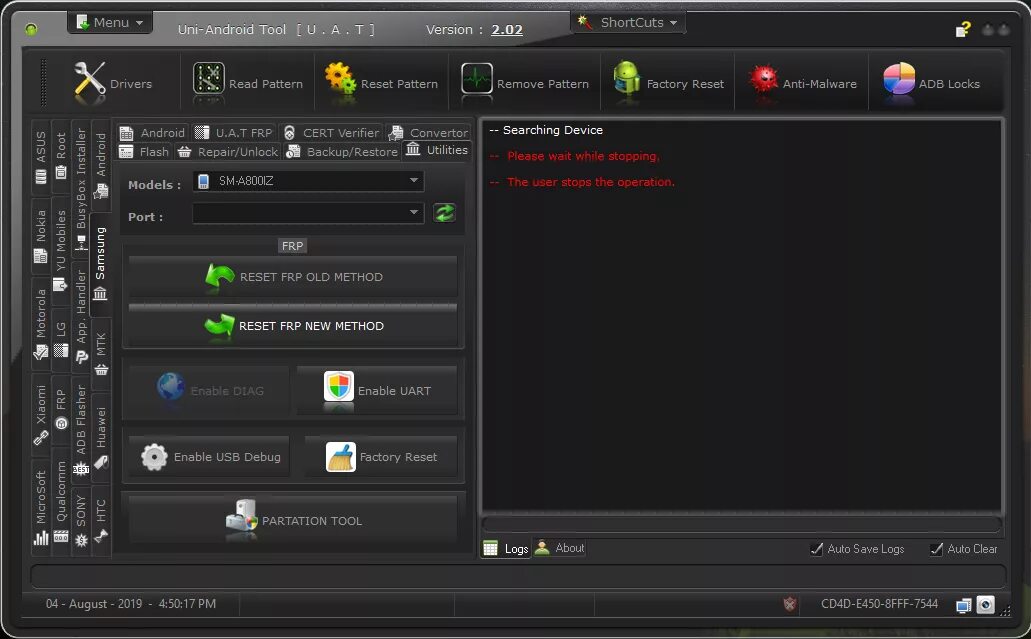The height and width of the screenshot is (639, 1031).
Task: Switch to the Android top tab
Action: [153, 133]
